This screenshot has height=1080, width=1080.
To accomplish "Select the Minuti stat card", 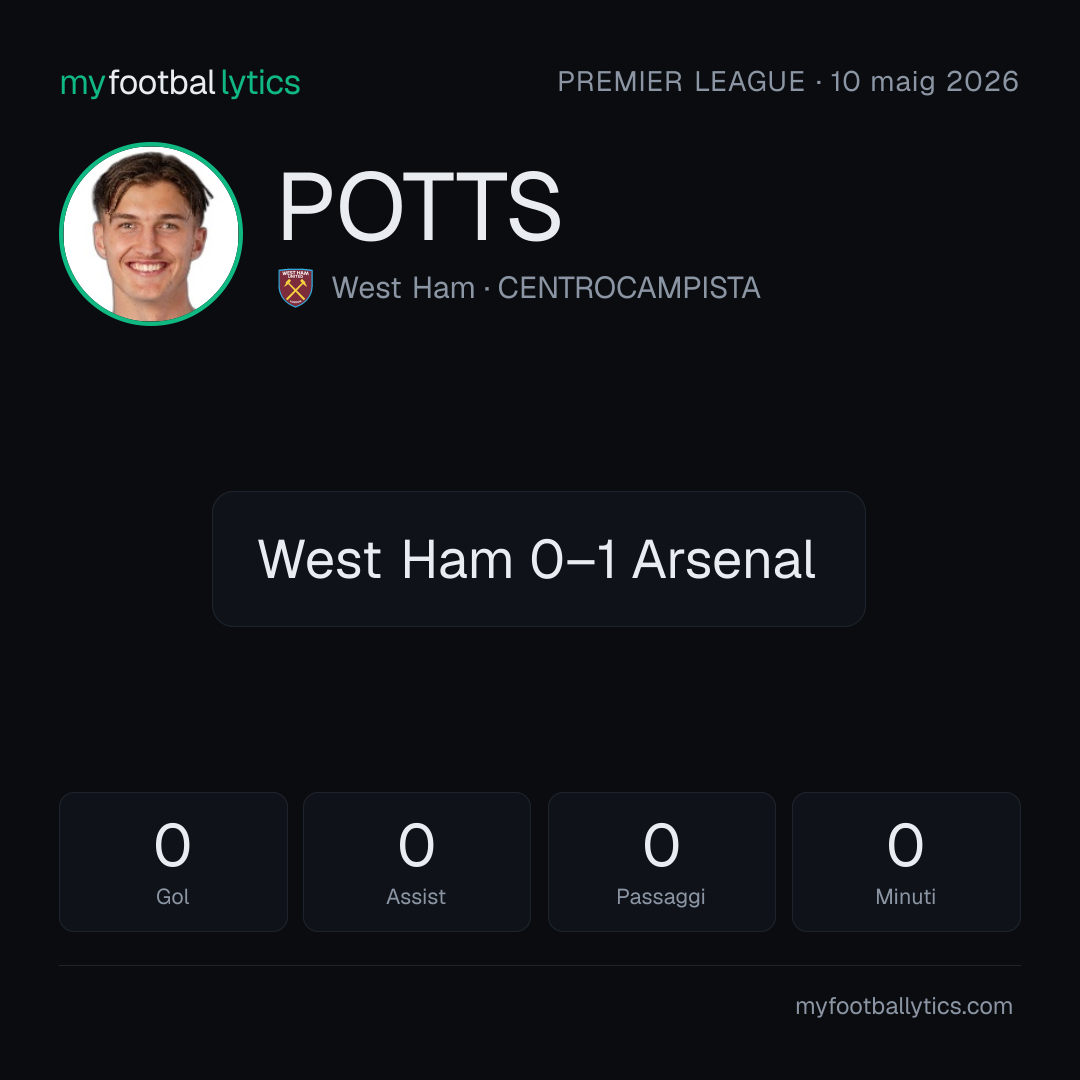I will 906,862.
